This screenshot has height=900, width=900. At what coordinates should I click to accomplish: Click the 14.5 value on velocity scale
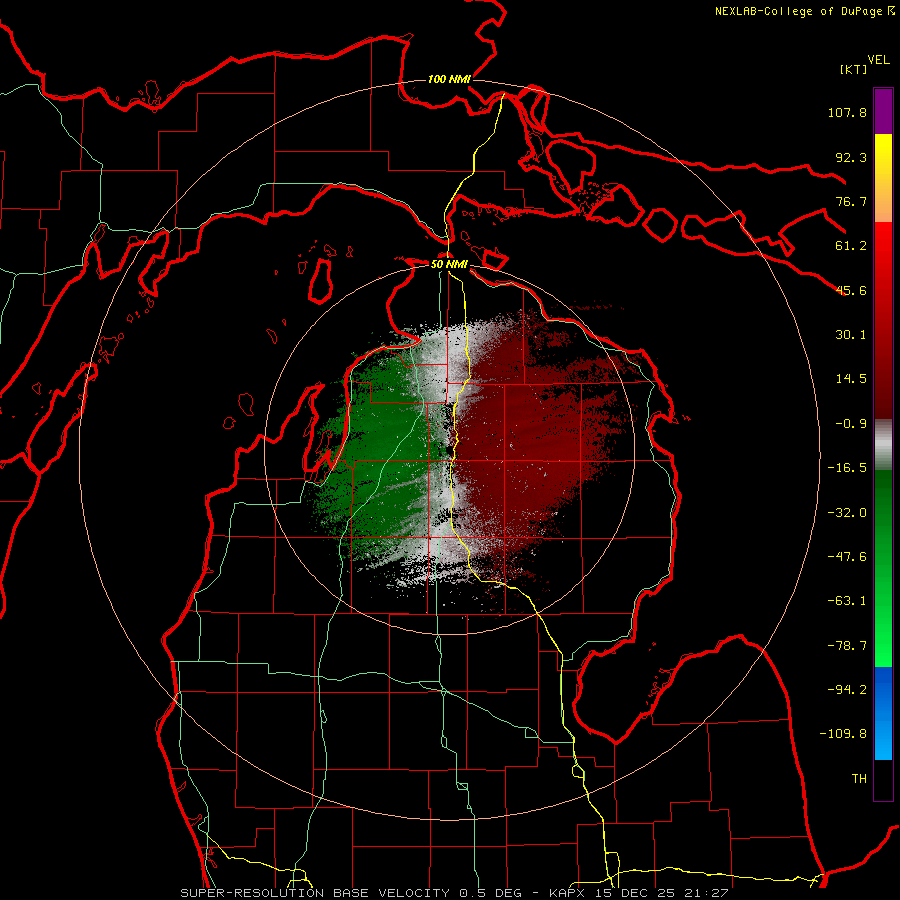click(x=851, y=379)
